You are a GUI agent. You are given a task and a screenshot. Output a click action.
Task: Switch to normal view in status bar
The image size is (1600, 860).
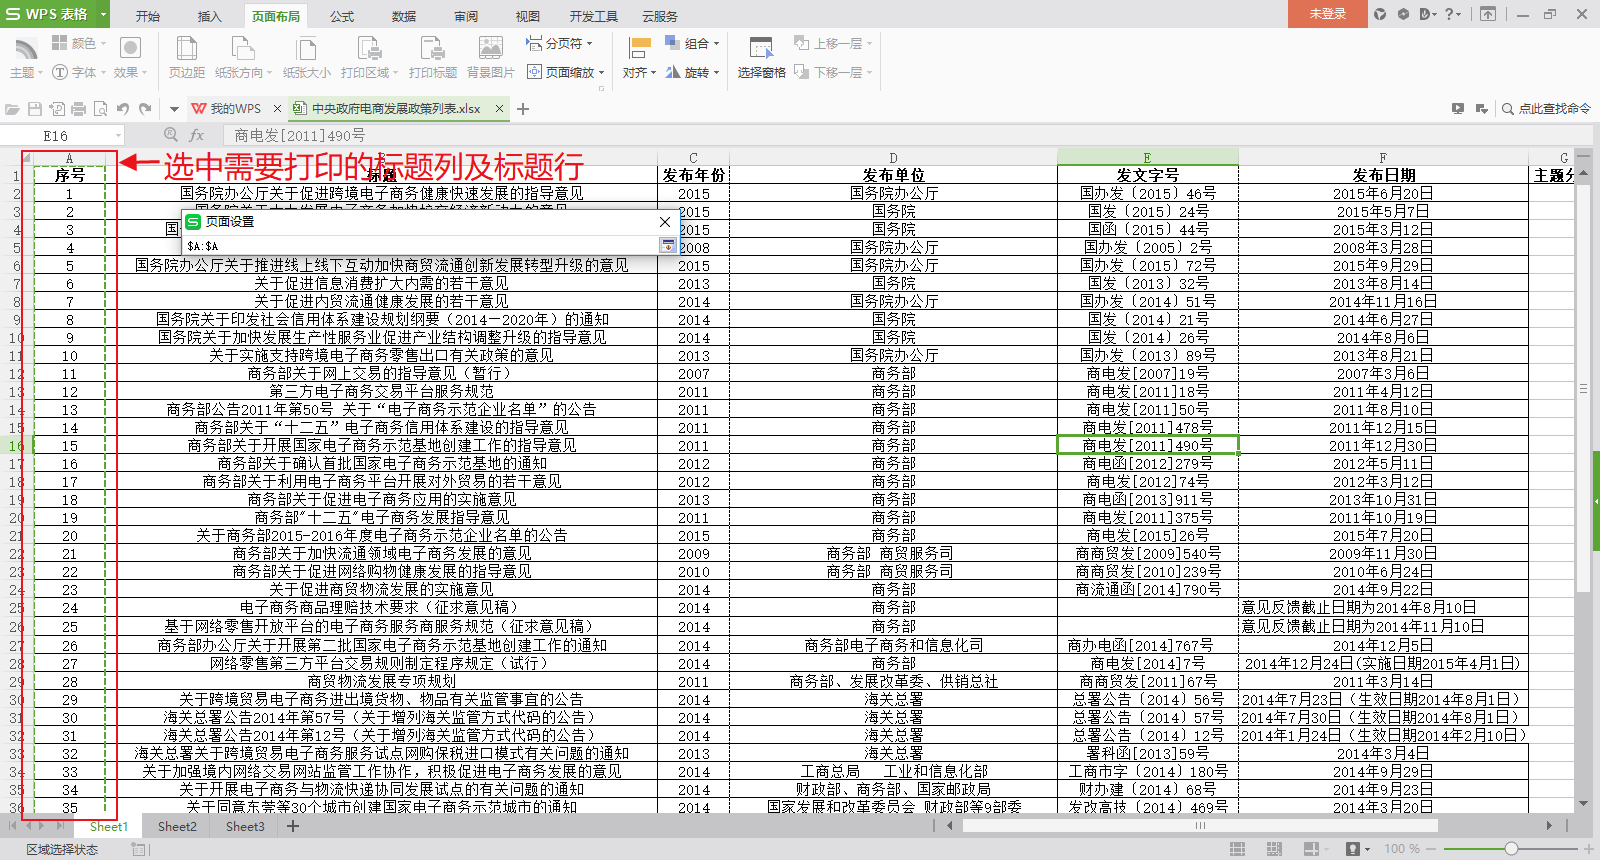(1237, 849)
